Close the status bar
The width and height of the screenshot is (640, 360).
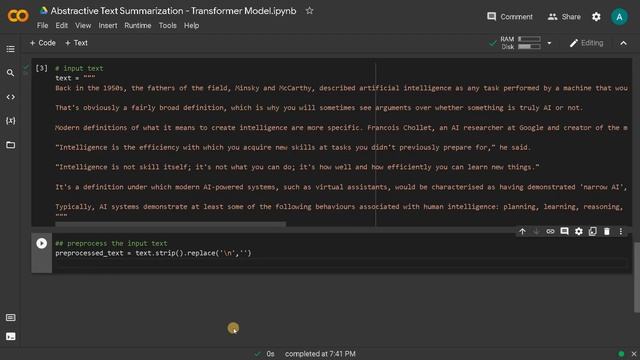[634, 354]
